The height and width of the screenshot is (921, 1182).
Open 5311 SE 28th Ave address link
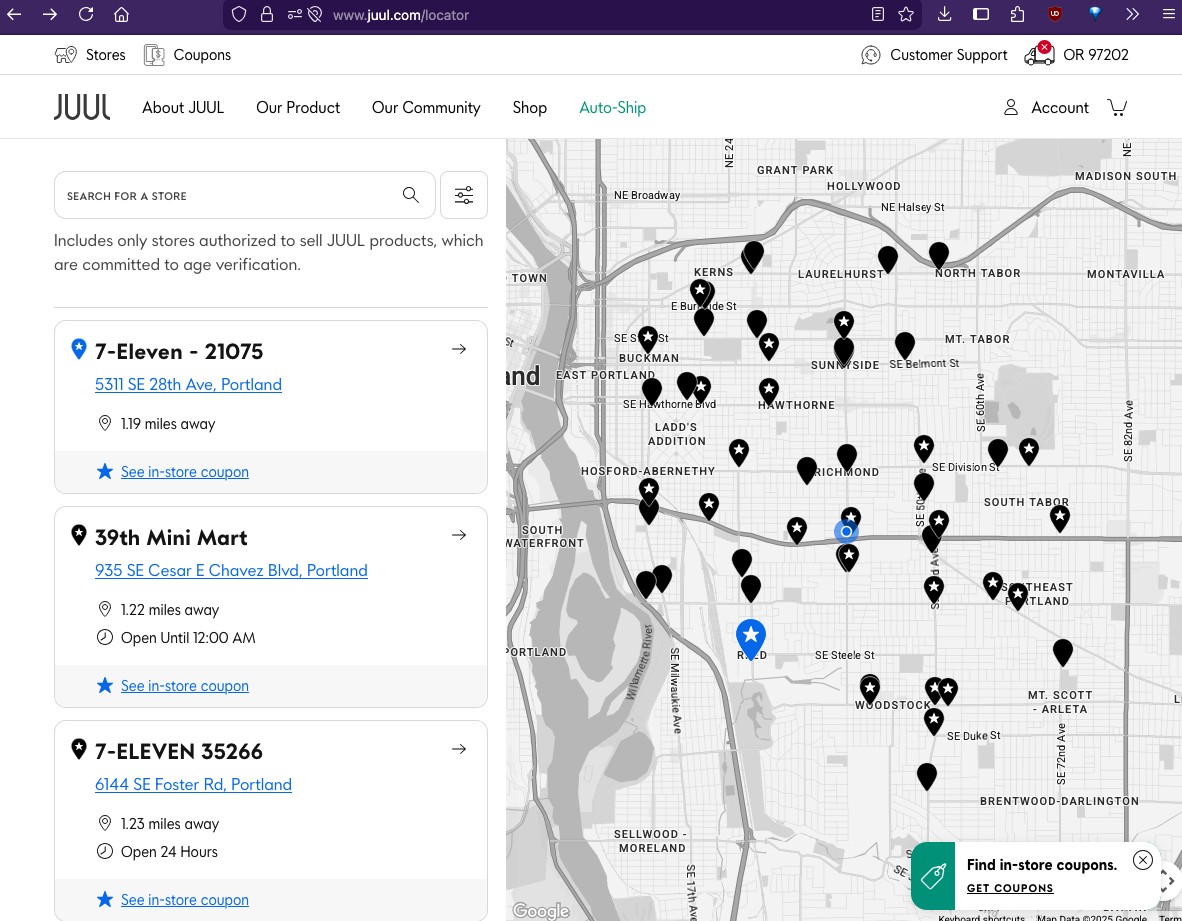pos(188,385)
